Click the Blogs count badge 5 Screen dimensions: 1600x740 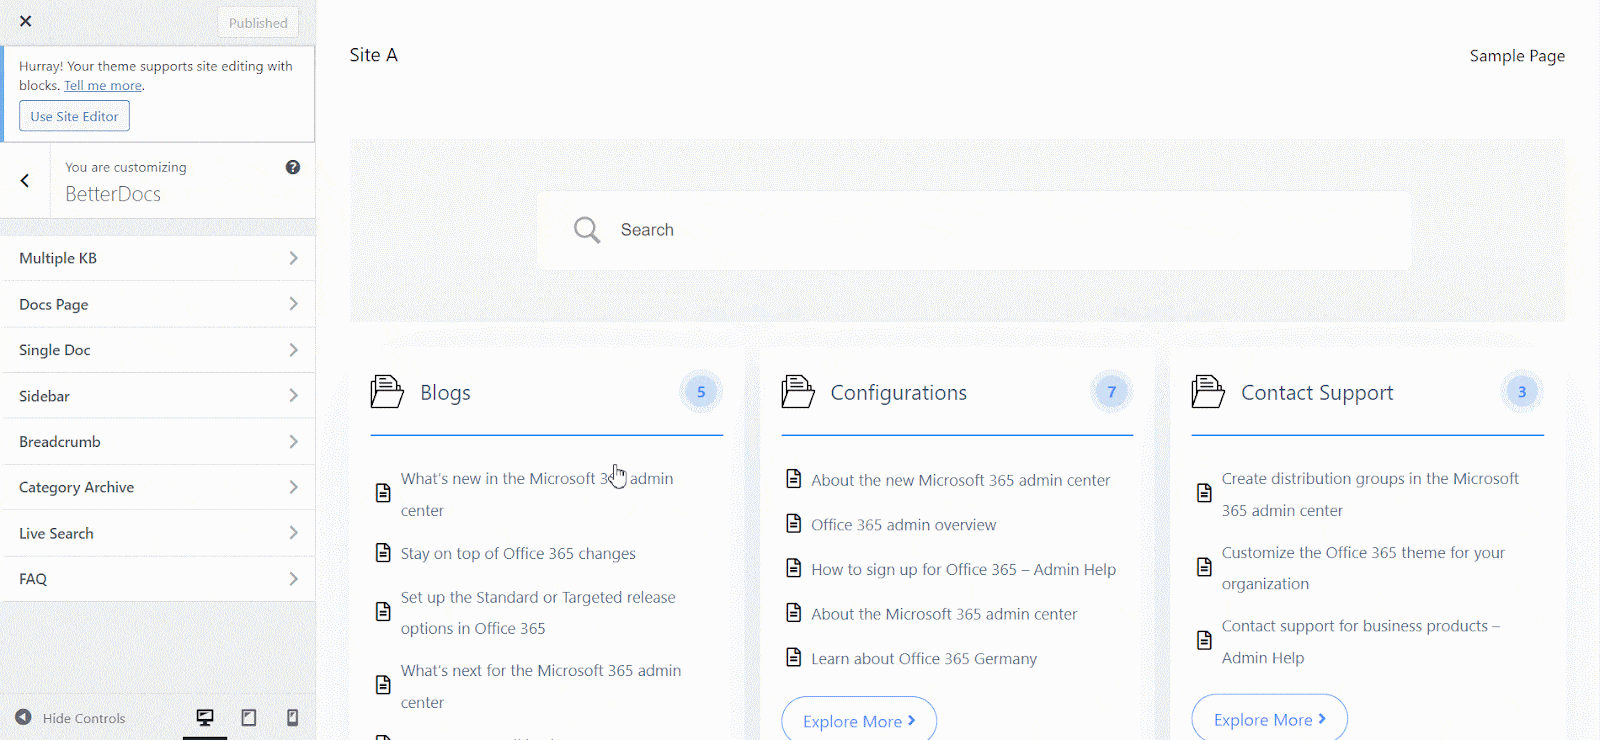coord(701,392)
